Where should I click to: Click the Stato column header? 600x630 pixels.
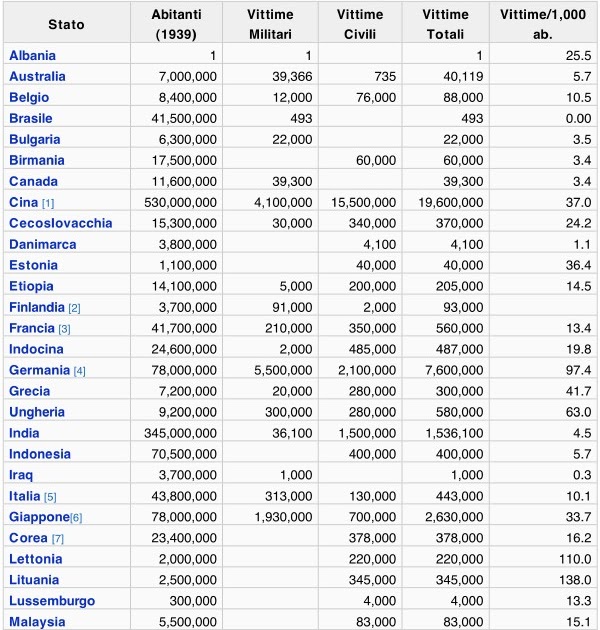click(67, 22)
